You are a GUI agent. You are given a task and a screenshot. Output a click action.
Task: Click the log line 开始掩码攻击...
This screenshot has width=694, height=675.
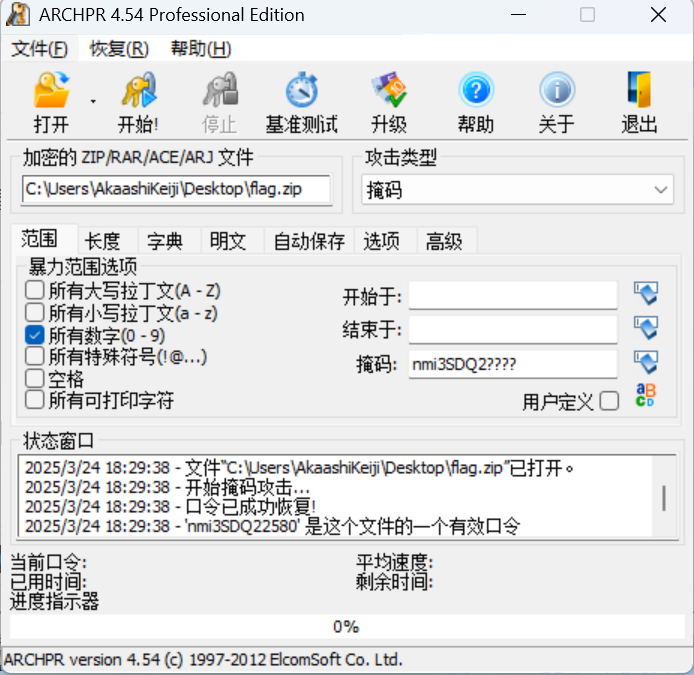[x=167, y=487]
